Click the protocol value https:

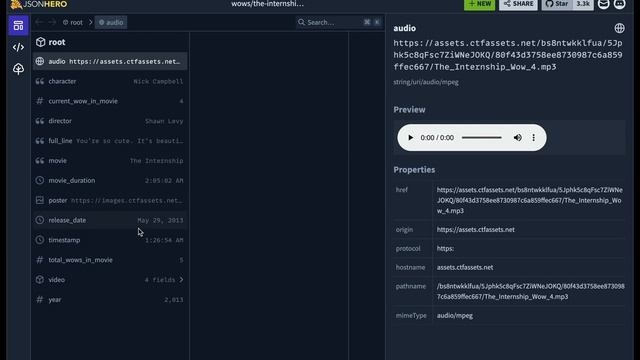point(445,248)
